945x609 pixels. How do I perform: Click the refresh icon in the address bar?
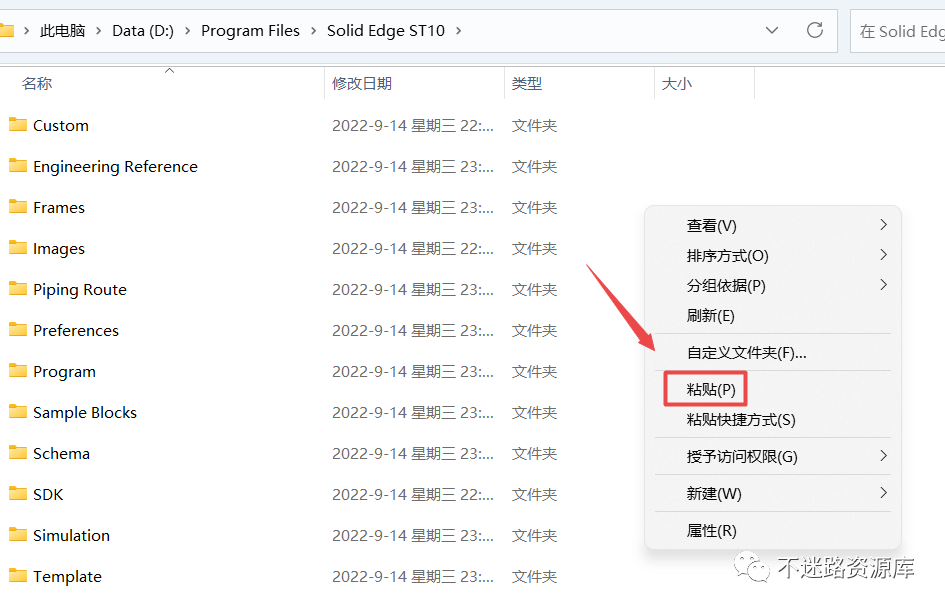click(x=814, y=31)
